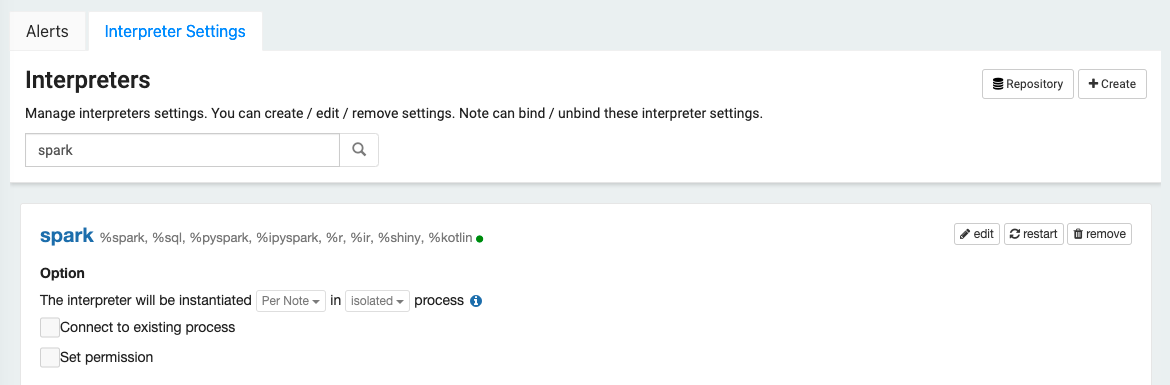Open the Repository database button
1170x385 pixels.
(x=1027, y=84)
